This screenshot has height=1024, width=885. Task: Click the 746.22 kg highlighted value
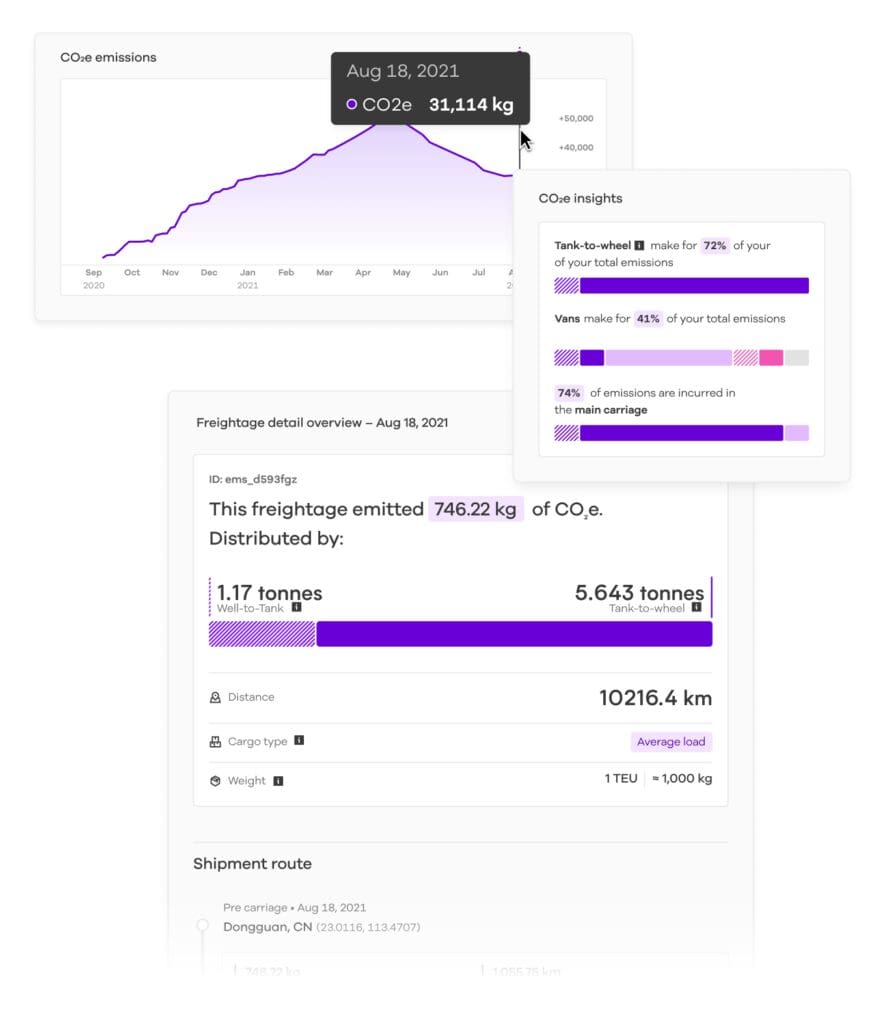[475, 509]
